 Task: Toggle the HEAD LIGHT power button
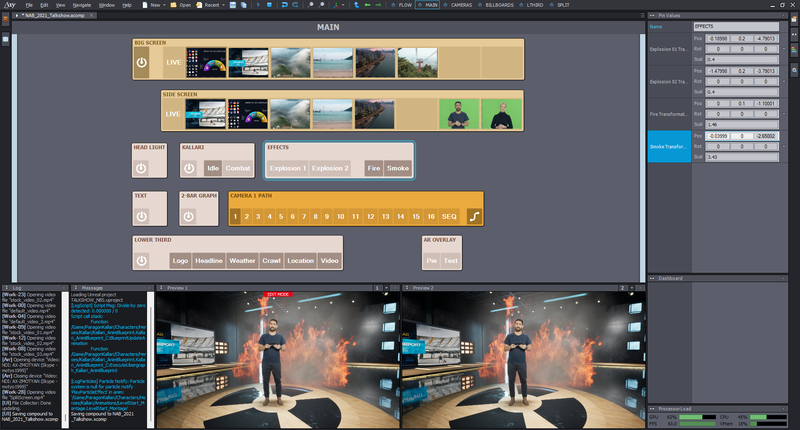click(x=142, y=168)
